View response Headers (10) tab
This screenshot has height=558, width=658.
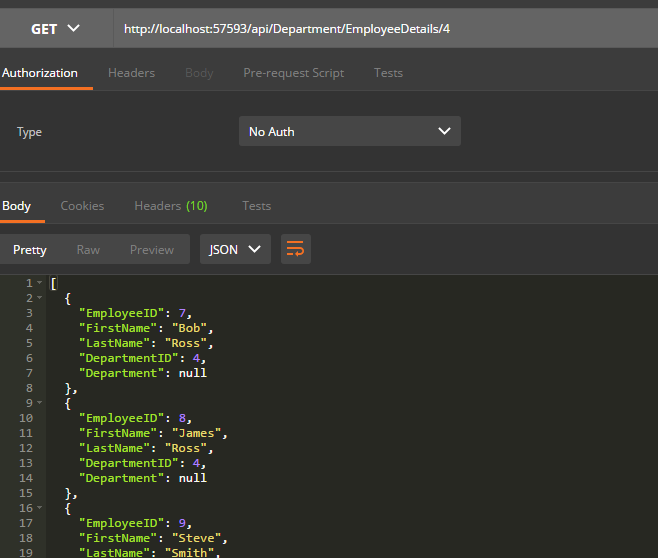tap(170, 206)
